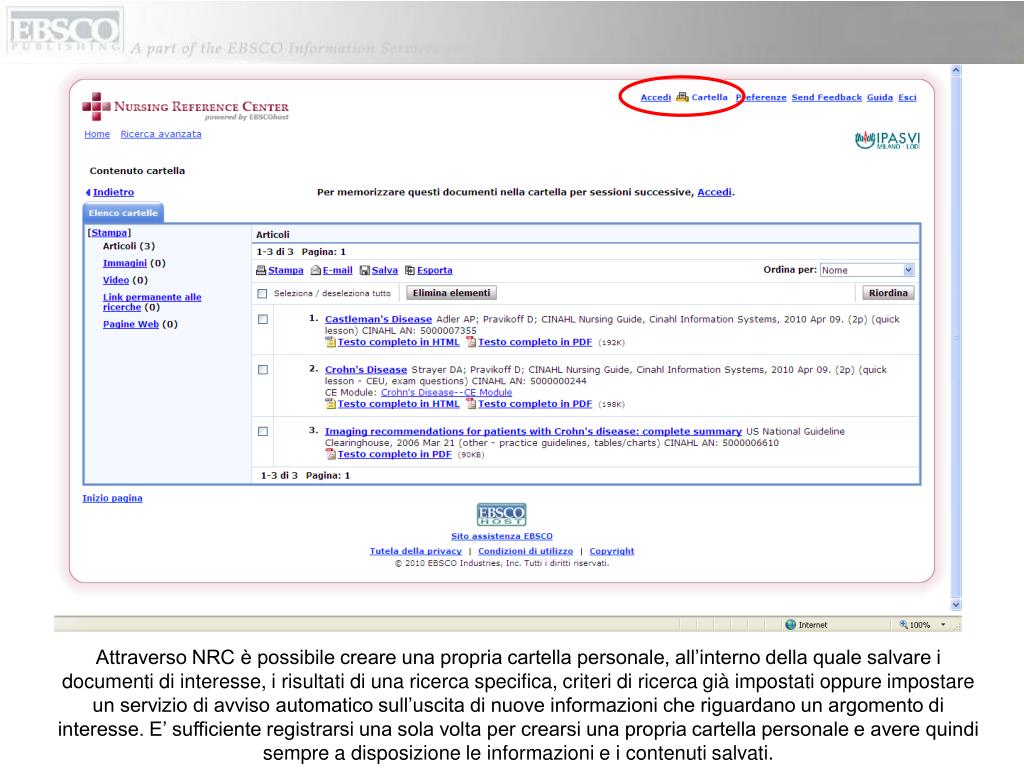
Task: Tick the checkbox for Castleman's Disease
Action: [x=263, y=319]
